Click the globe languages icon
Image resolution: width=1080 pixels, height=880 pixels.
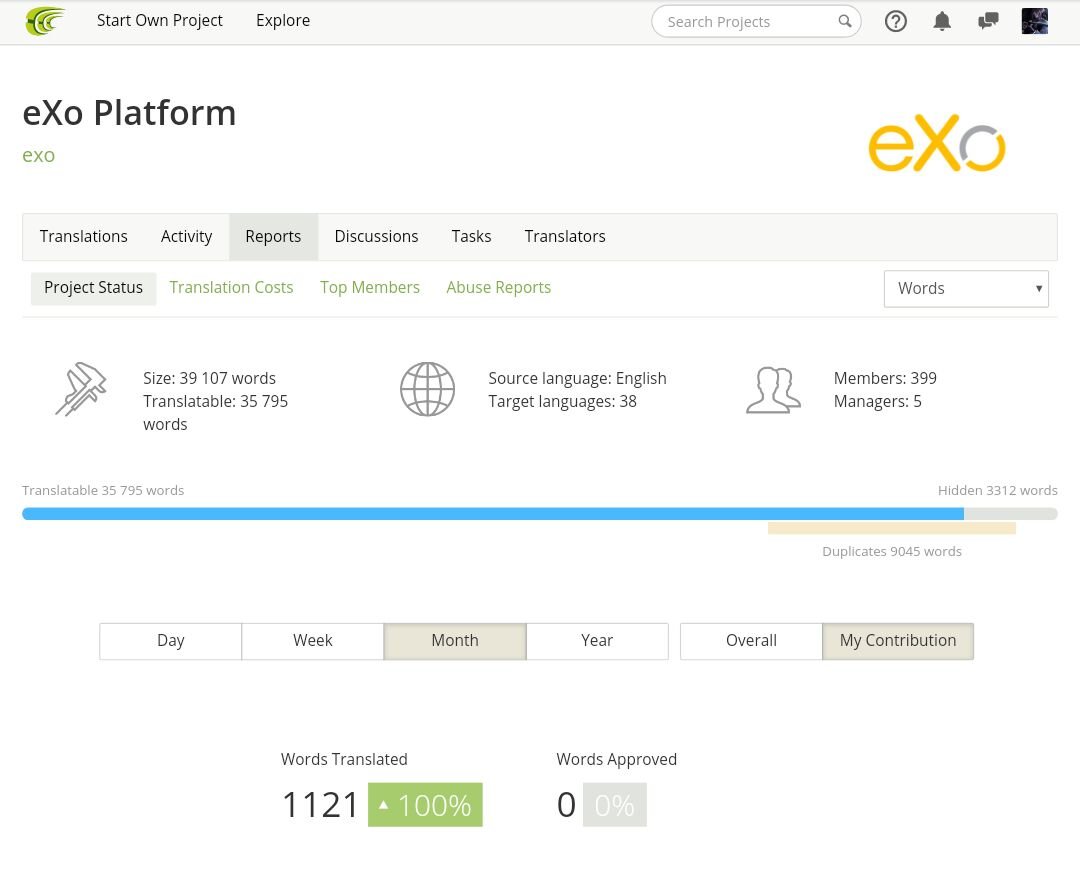(x=427, y=389)
